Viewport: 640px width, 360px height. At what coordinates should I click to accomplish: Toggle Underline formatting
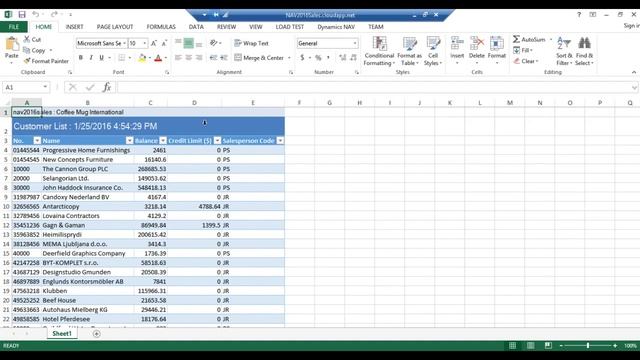pos(101,58)
